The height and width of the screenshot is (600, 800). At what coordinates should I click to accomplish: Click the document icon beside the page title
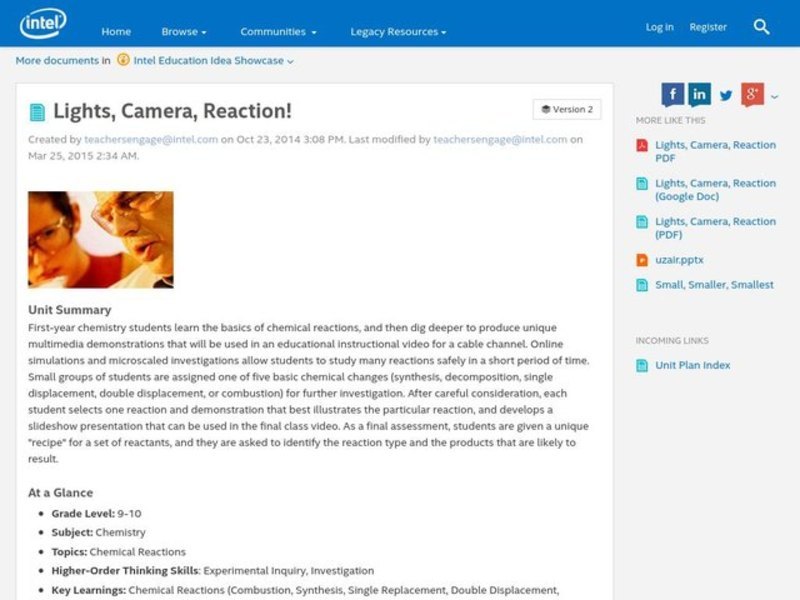click(37, 109)
